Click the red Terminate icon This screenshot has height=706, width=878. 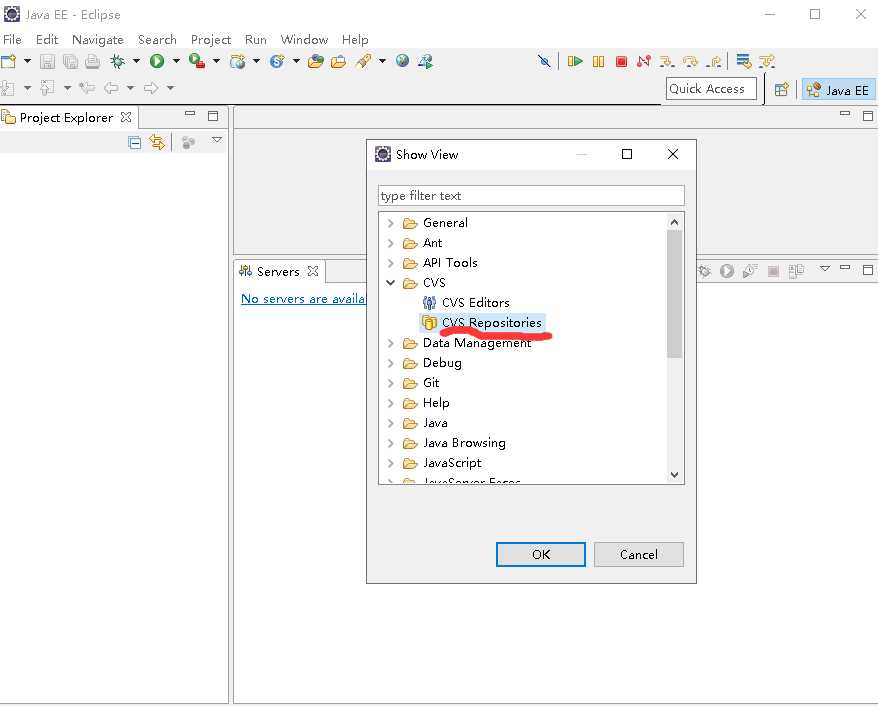(621, 61)
